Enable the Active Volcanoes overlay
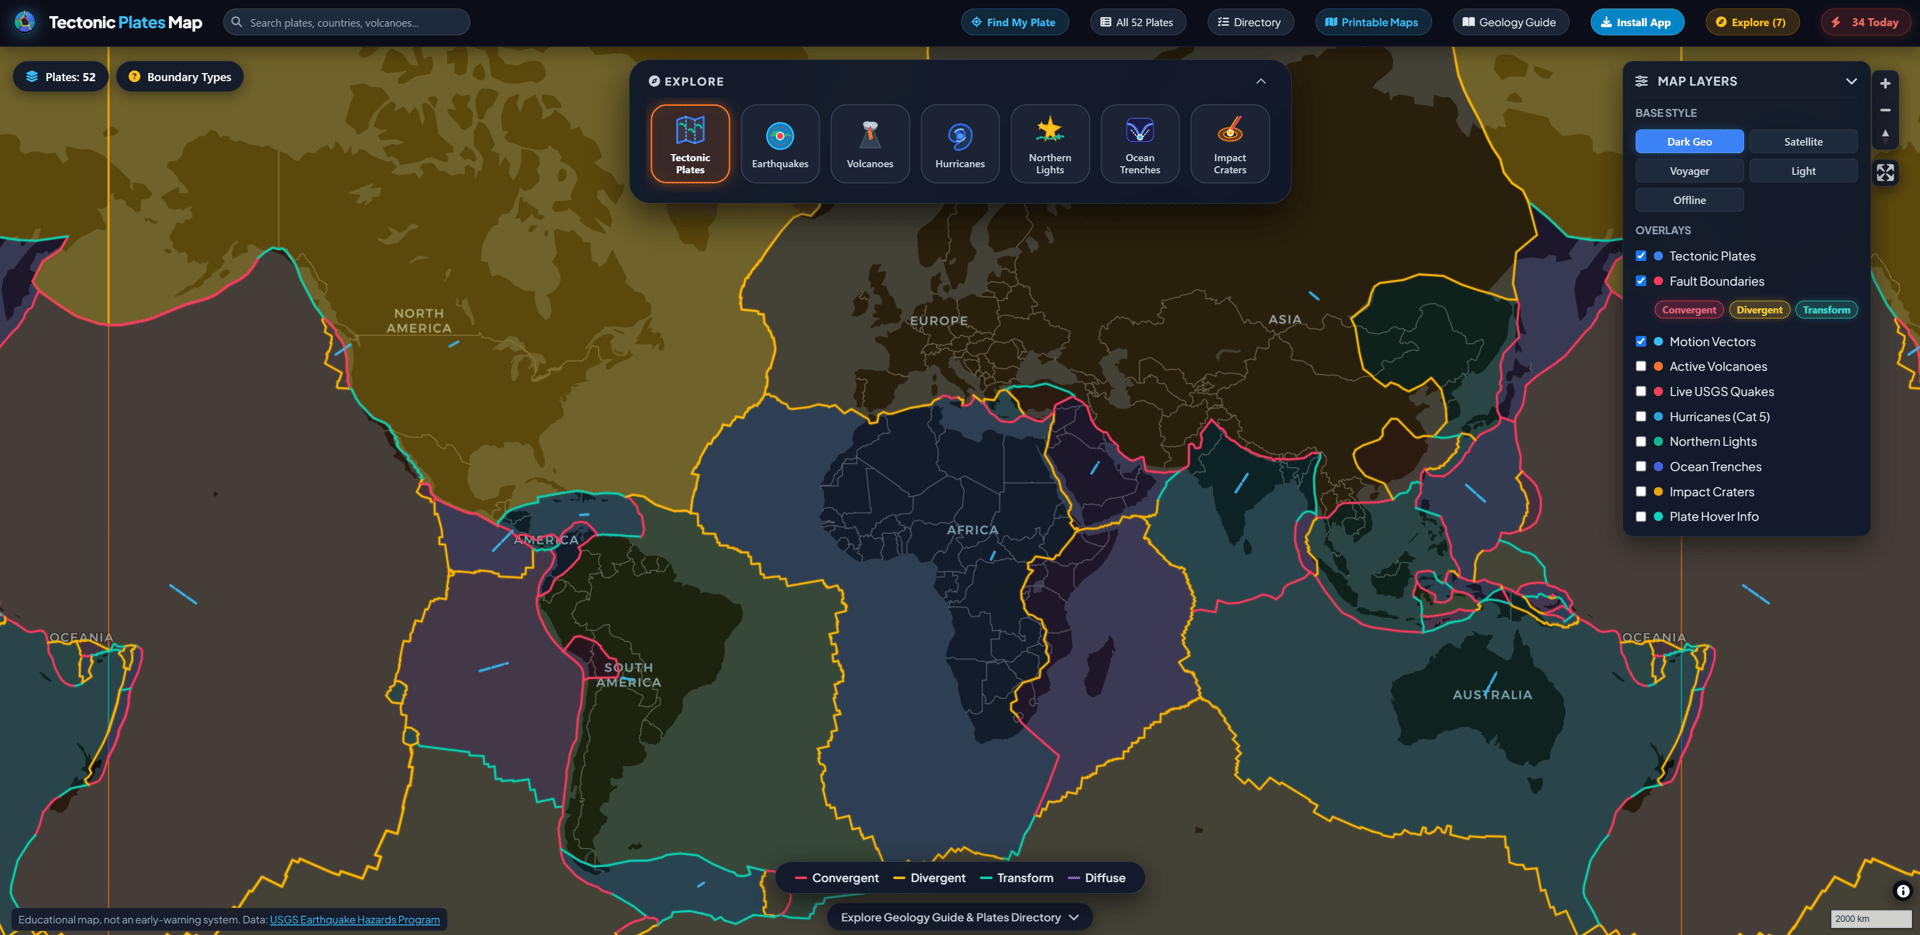This screenshot has height=935, width=1920. [x=1641, y=366]
